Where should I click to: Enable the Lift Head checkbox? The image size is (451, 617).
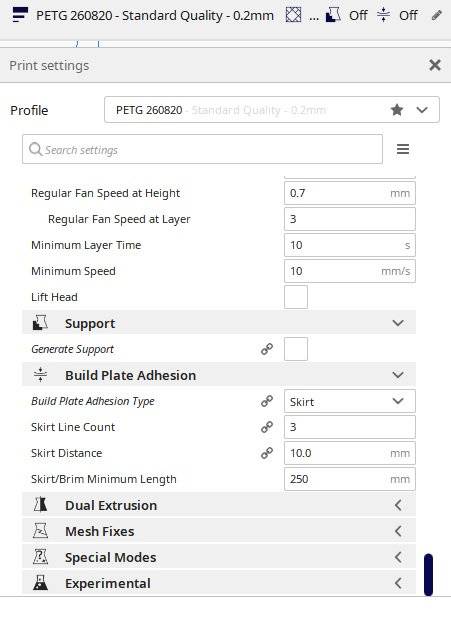(296, 297)
